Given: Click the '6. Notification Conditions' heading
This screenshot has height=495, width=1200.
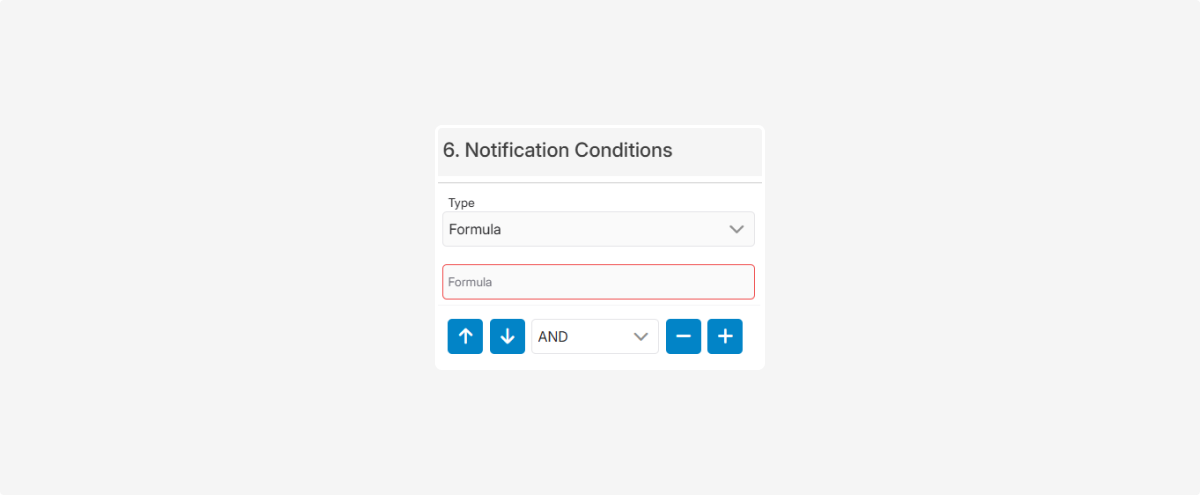Looking at the screenshot, I should (557, 150).
